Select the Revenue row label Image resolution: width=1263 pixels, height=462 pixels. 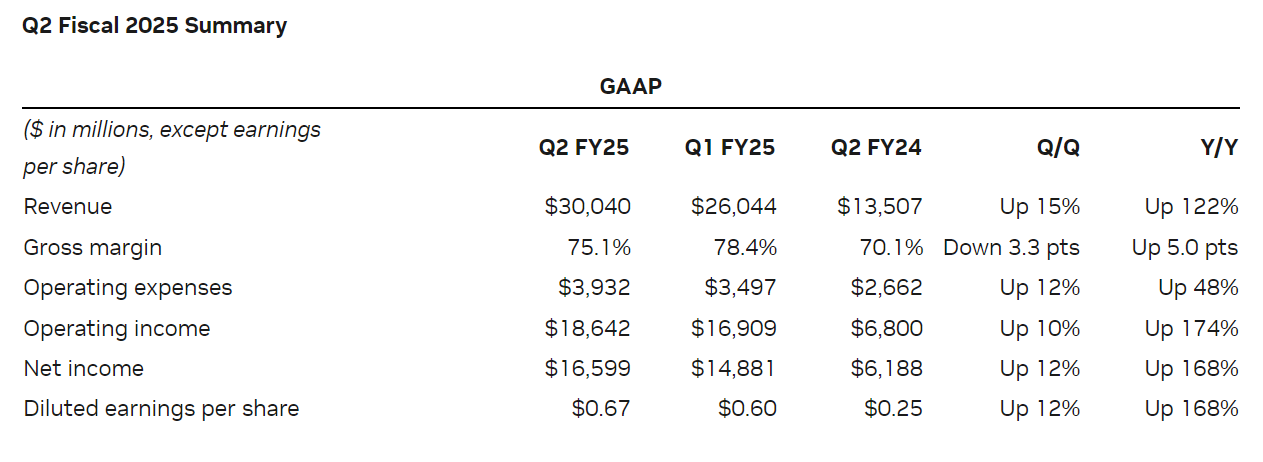tap(68, 207)
